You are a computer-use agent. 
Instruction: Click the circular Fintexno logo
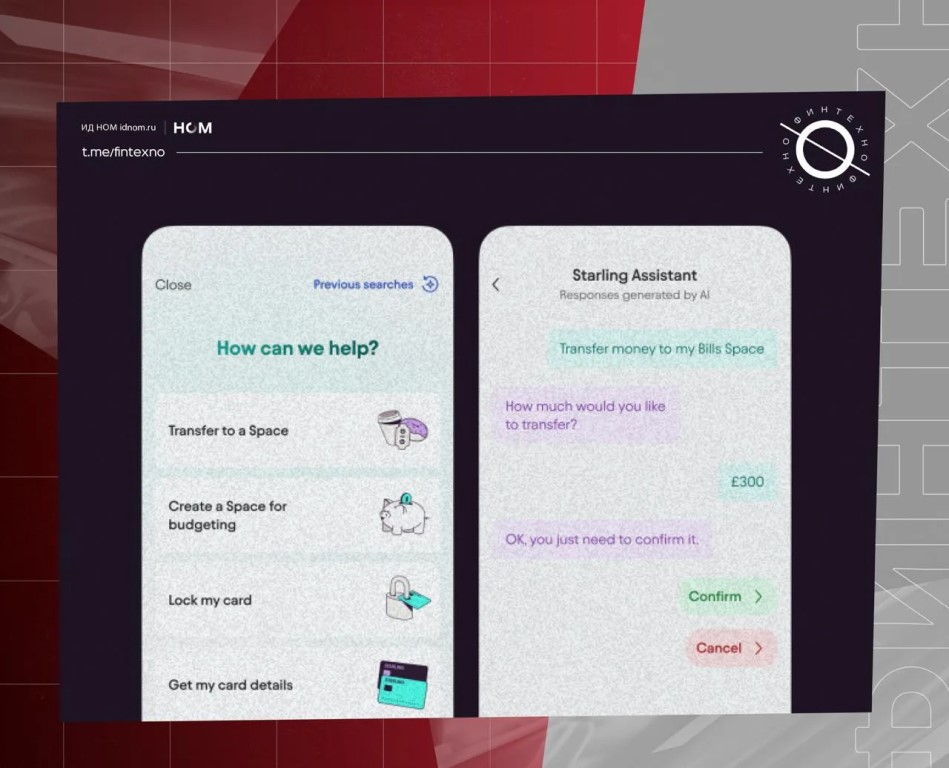tap(824, 151)
